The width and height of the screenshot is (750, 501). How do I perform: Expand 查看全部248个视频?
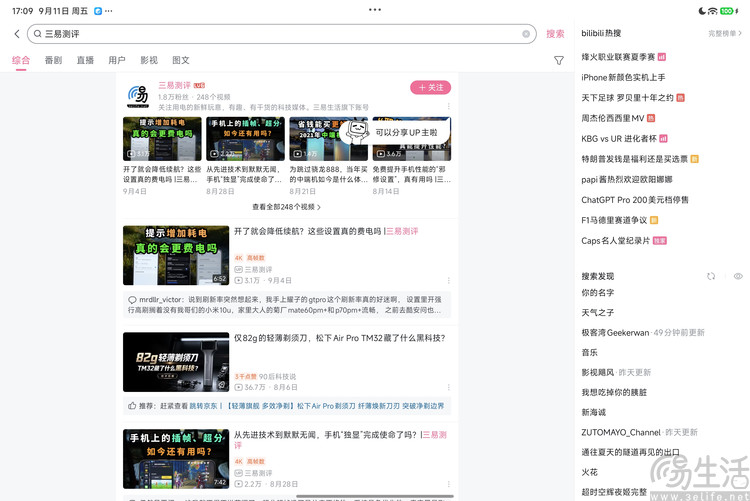coord(287,207)
